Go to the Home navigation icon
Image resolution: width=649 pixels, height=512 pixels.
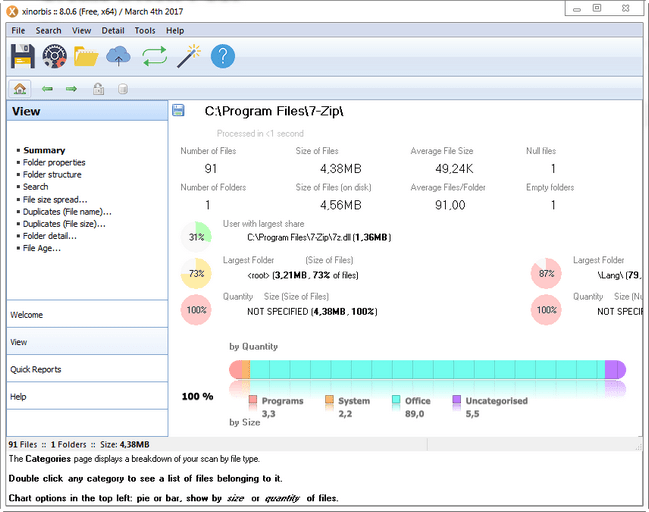tap(20, 89)
